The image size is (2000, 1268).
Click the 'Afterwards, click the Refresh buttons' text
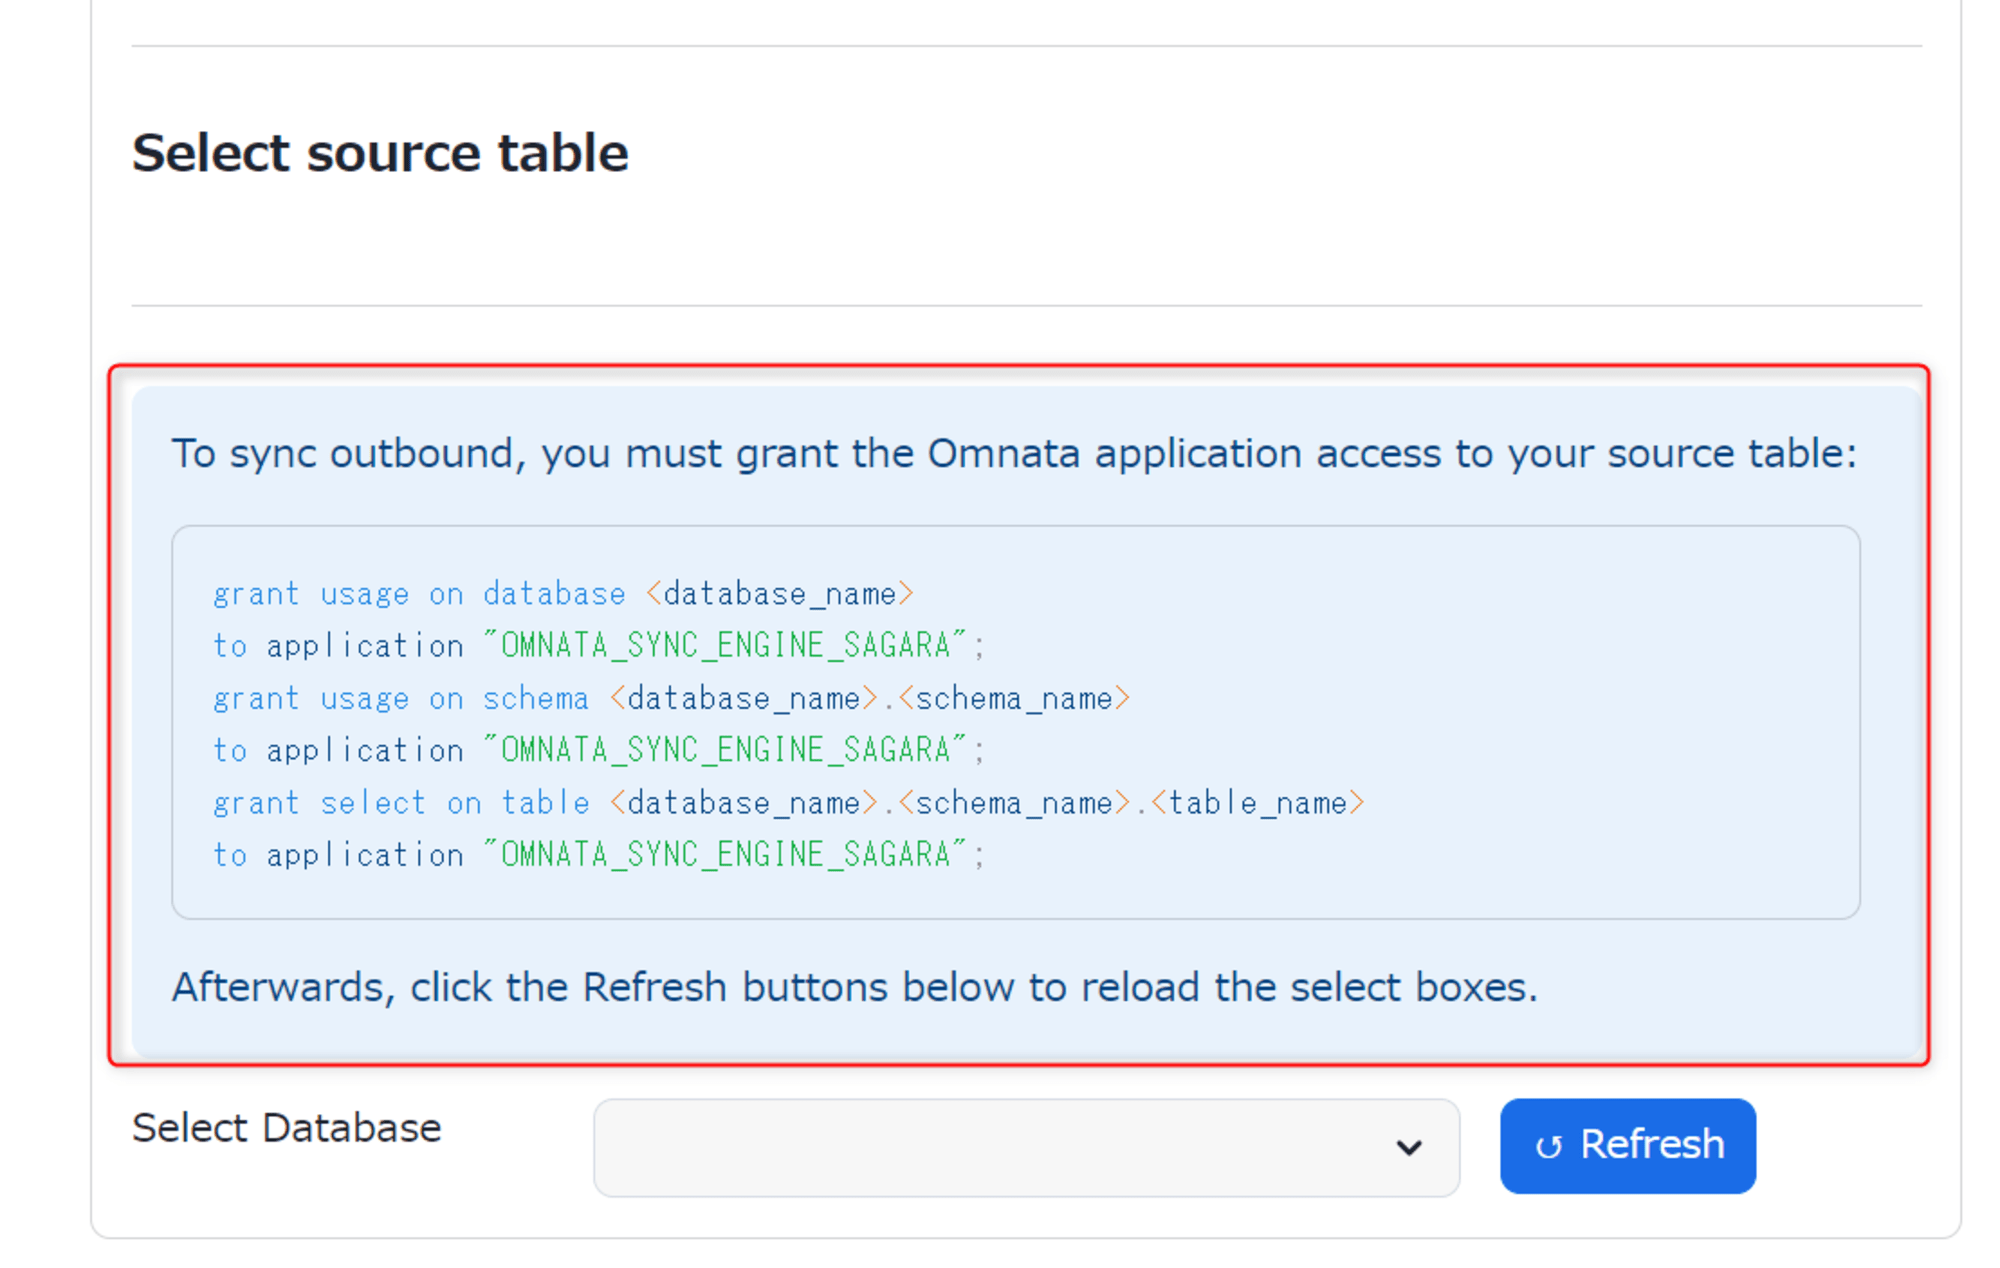[855, 987]
